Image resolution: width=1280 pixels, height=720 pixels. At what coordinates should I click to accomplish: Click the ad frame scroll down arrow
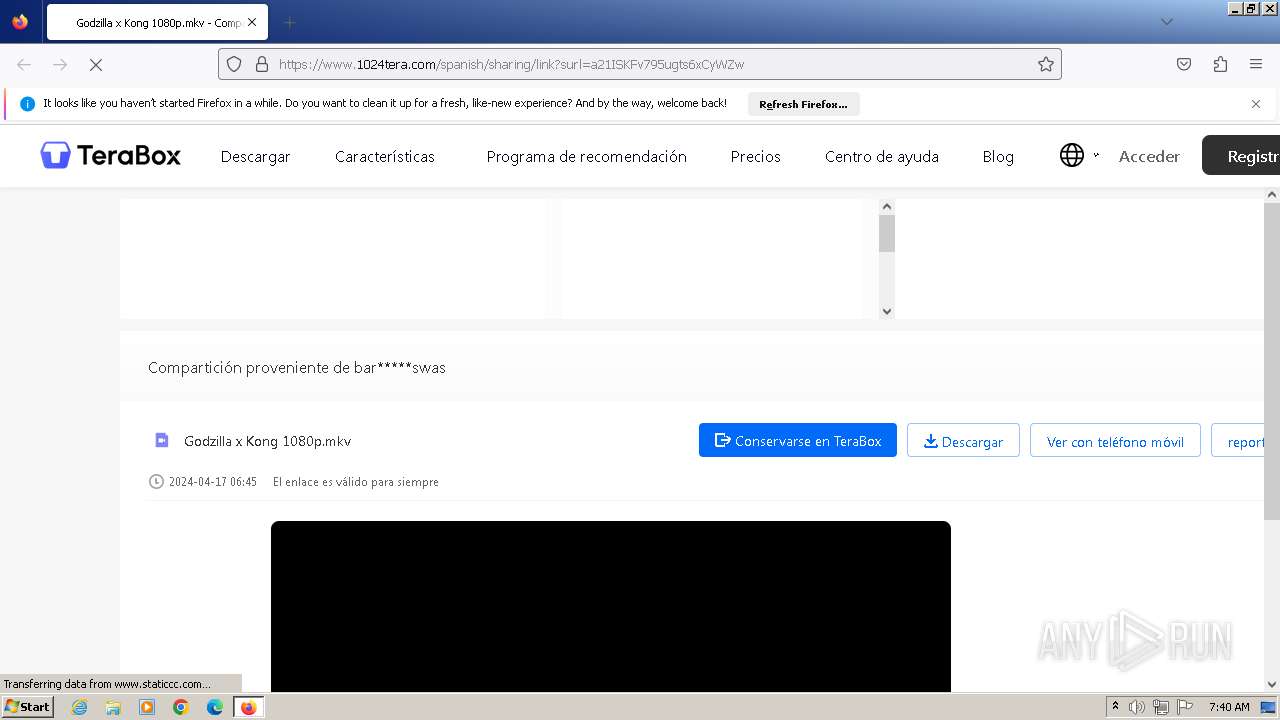(886, 311)
